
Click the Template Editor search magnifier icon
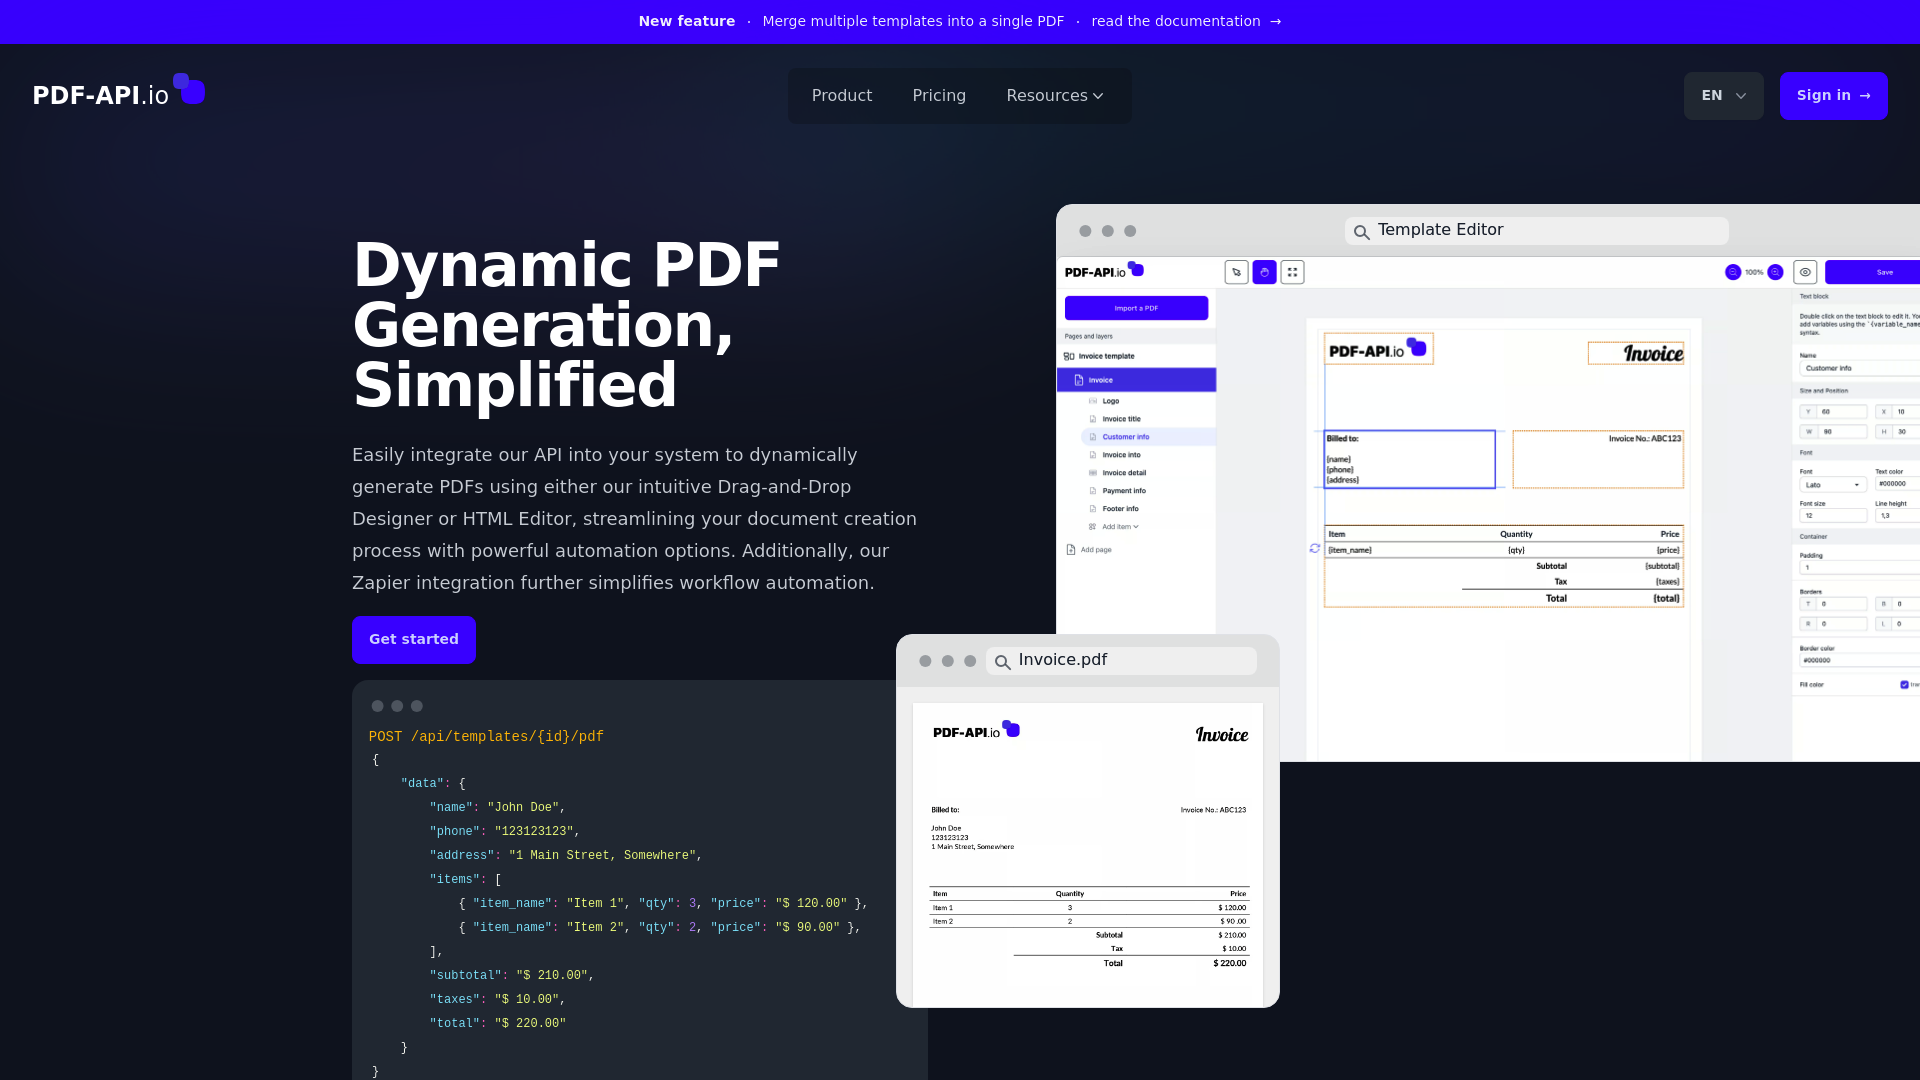point(1361,232)
